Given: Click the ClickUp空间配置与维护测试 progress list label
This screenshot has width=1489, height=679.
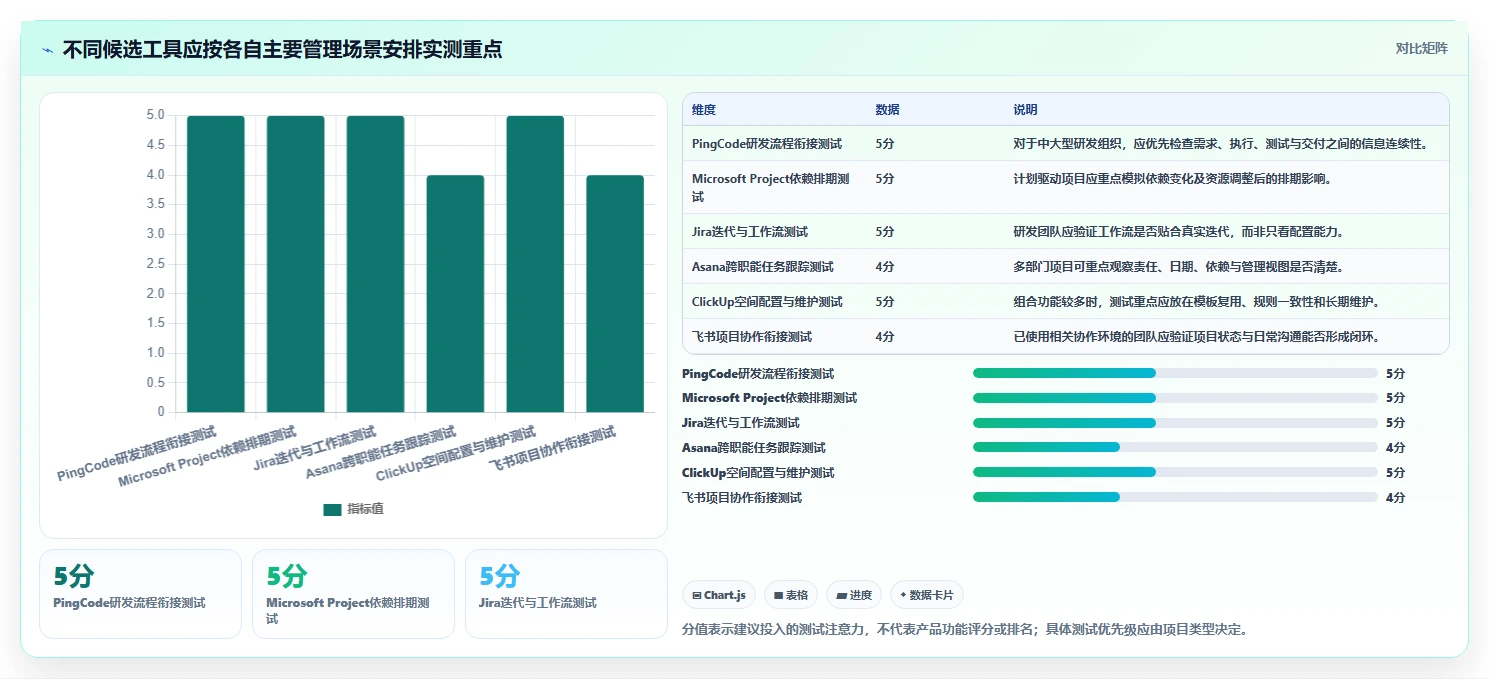Looking at the screenshot, I should click(758, 472).
